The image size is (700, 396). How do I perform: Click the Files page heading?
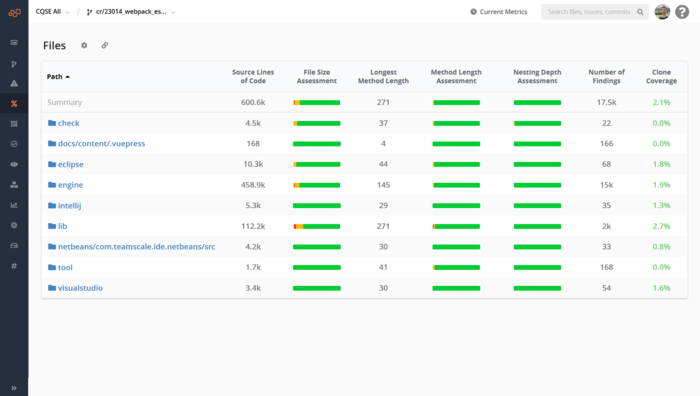click(54, 46)
